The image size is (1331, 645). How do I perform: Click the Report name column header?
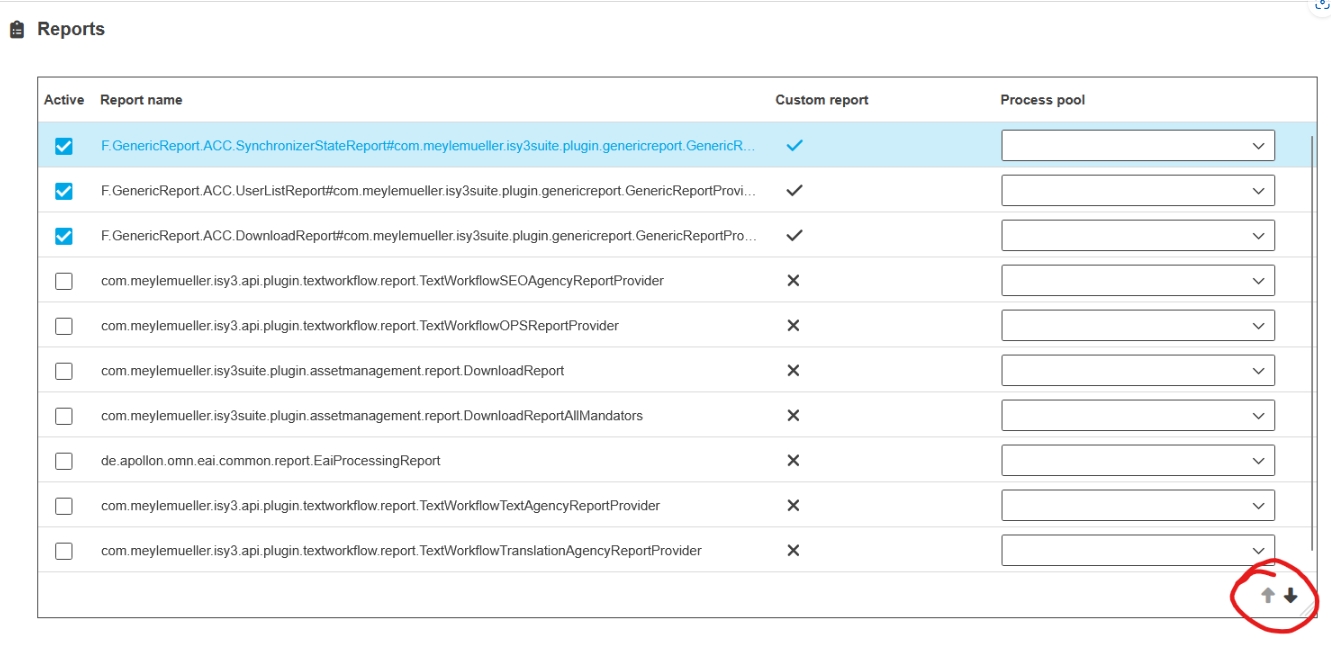click(141, 100)
